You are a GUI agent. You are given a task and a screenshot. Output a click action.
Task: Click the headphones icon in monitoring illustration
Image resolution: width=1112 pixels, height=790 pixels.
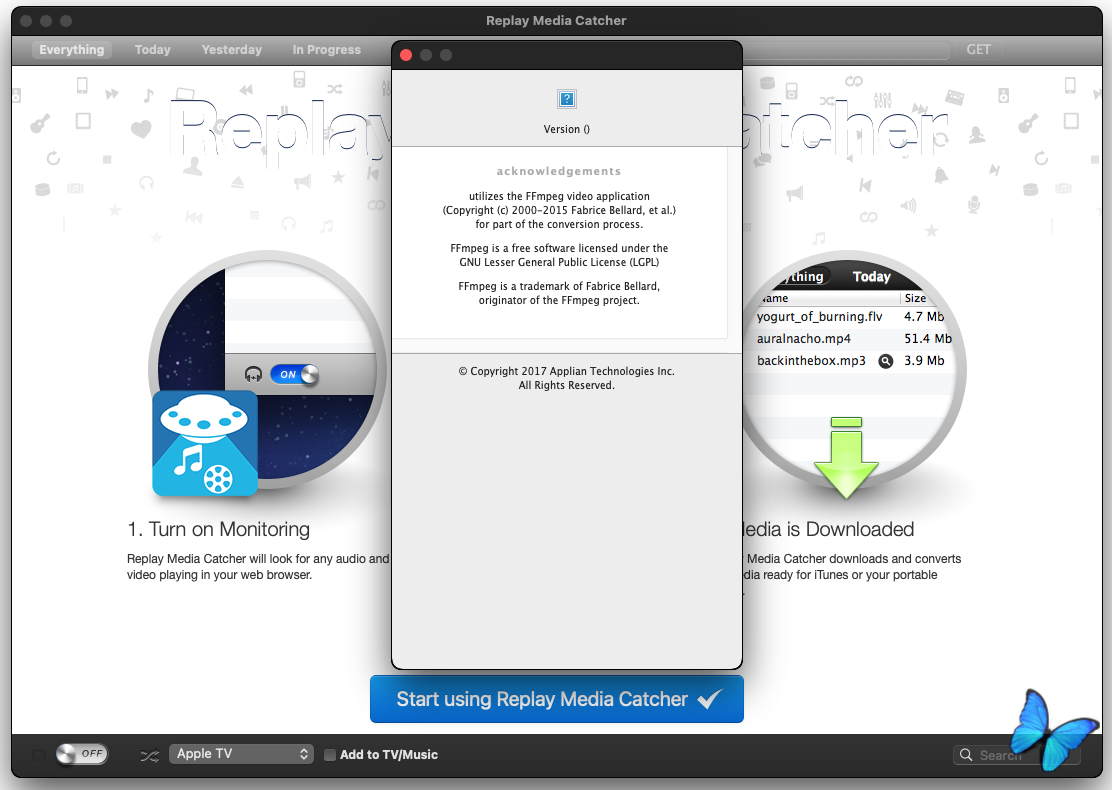254,375
